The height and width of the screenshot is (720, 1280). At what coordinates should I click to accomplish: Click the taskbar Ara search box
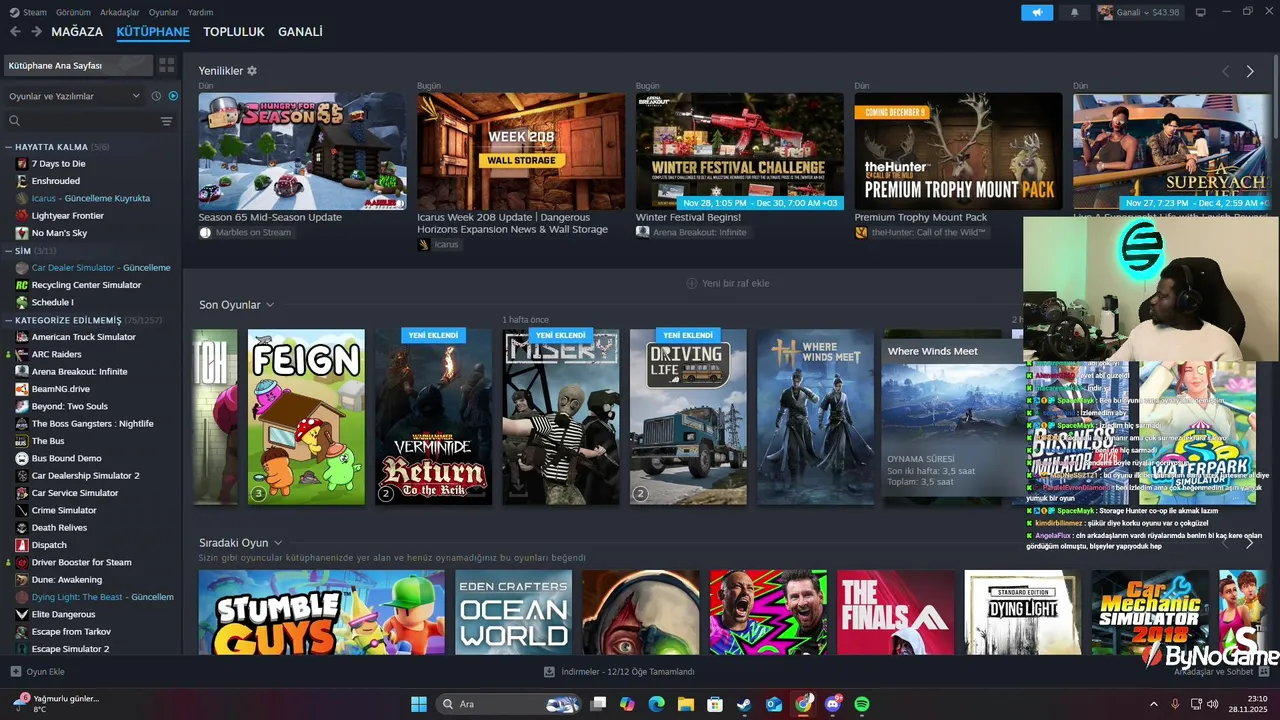[x=509, y=704]
